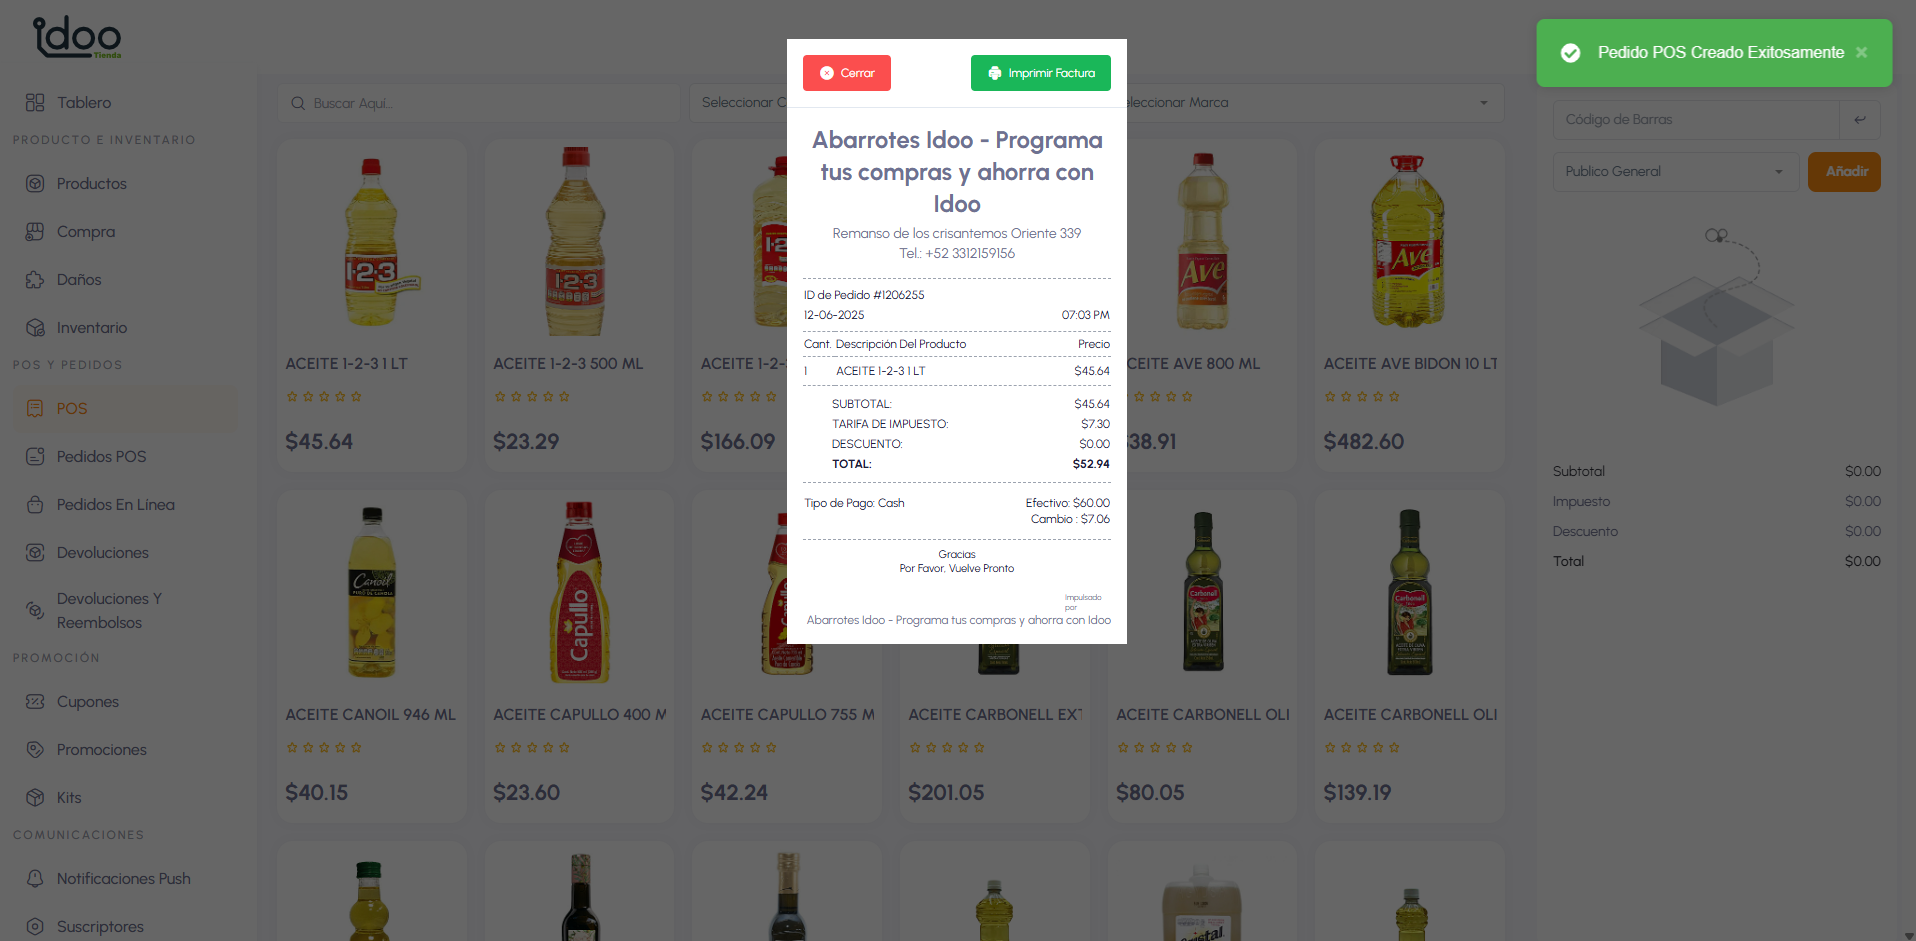Open Pedidos POS menu item
Viewport: 1916px width, 941px height.
pos(101,456)
